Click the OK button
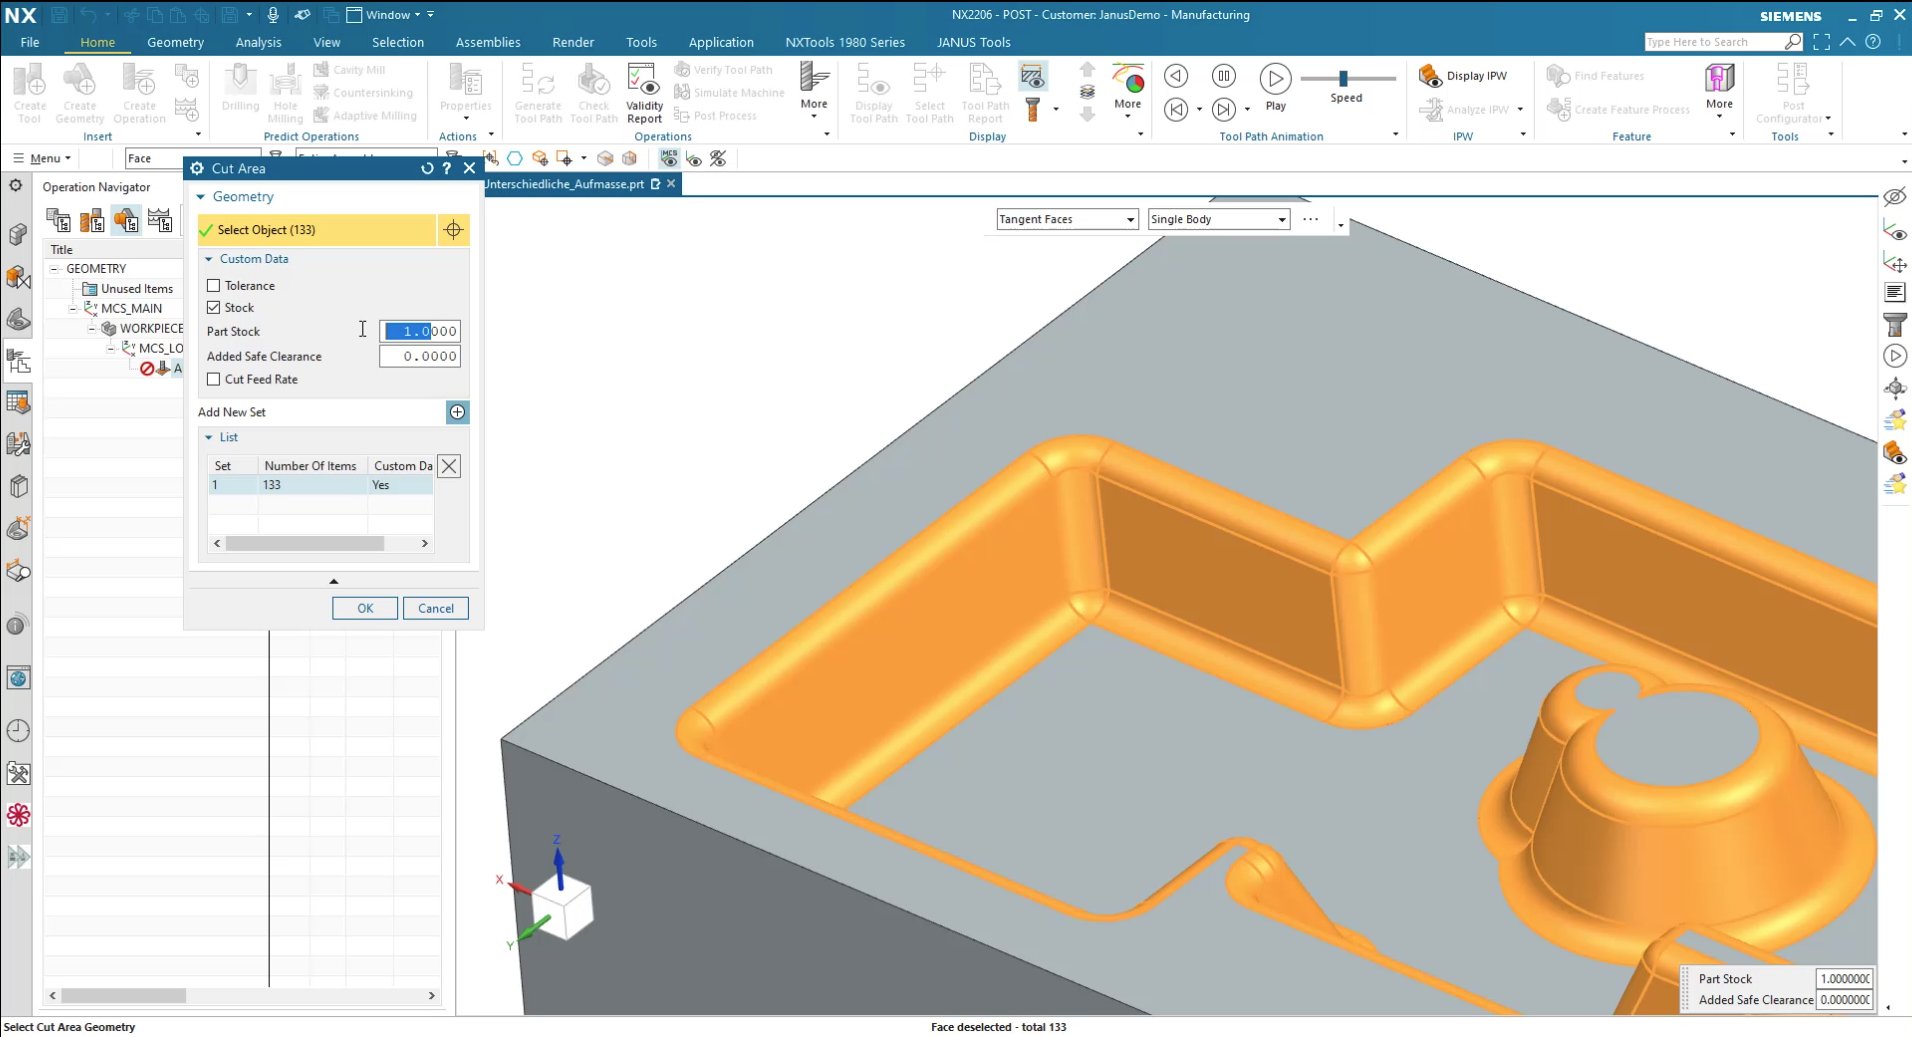The image size is (1912, 1037). click(x=365, y=608)
